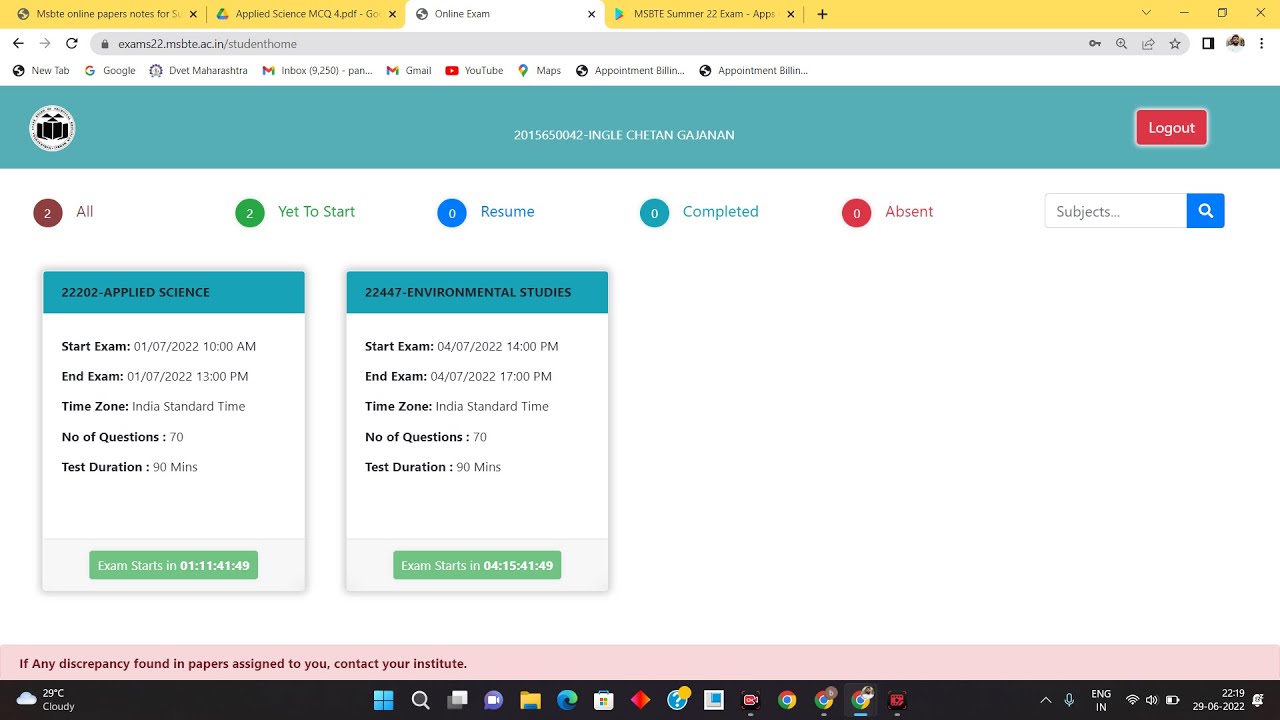The height and width of the screenshot is (720, 1280).
Task: Open the taskbar Search icon
Action: (421, 700)
